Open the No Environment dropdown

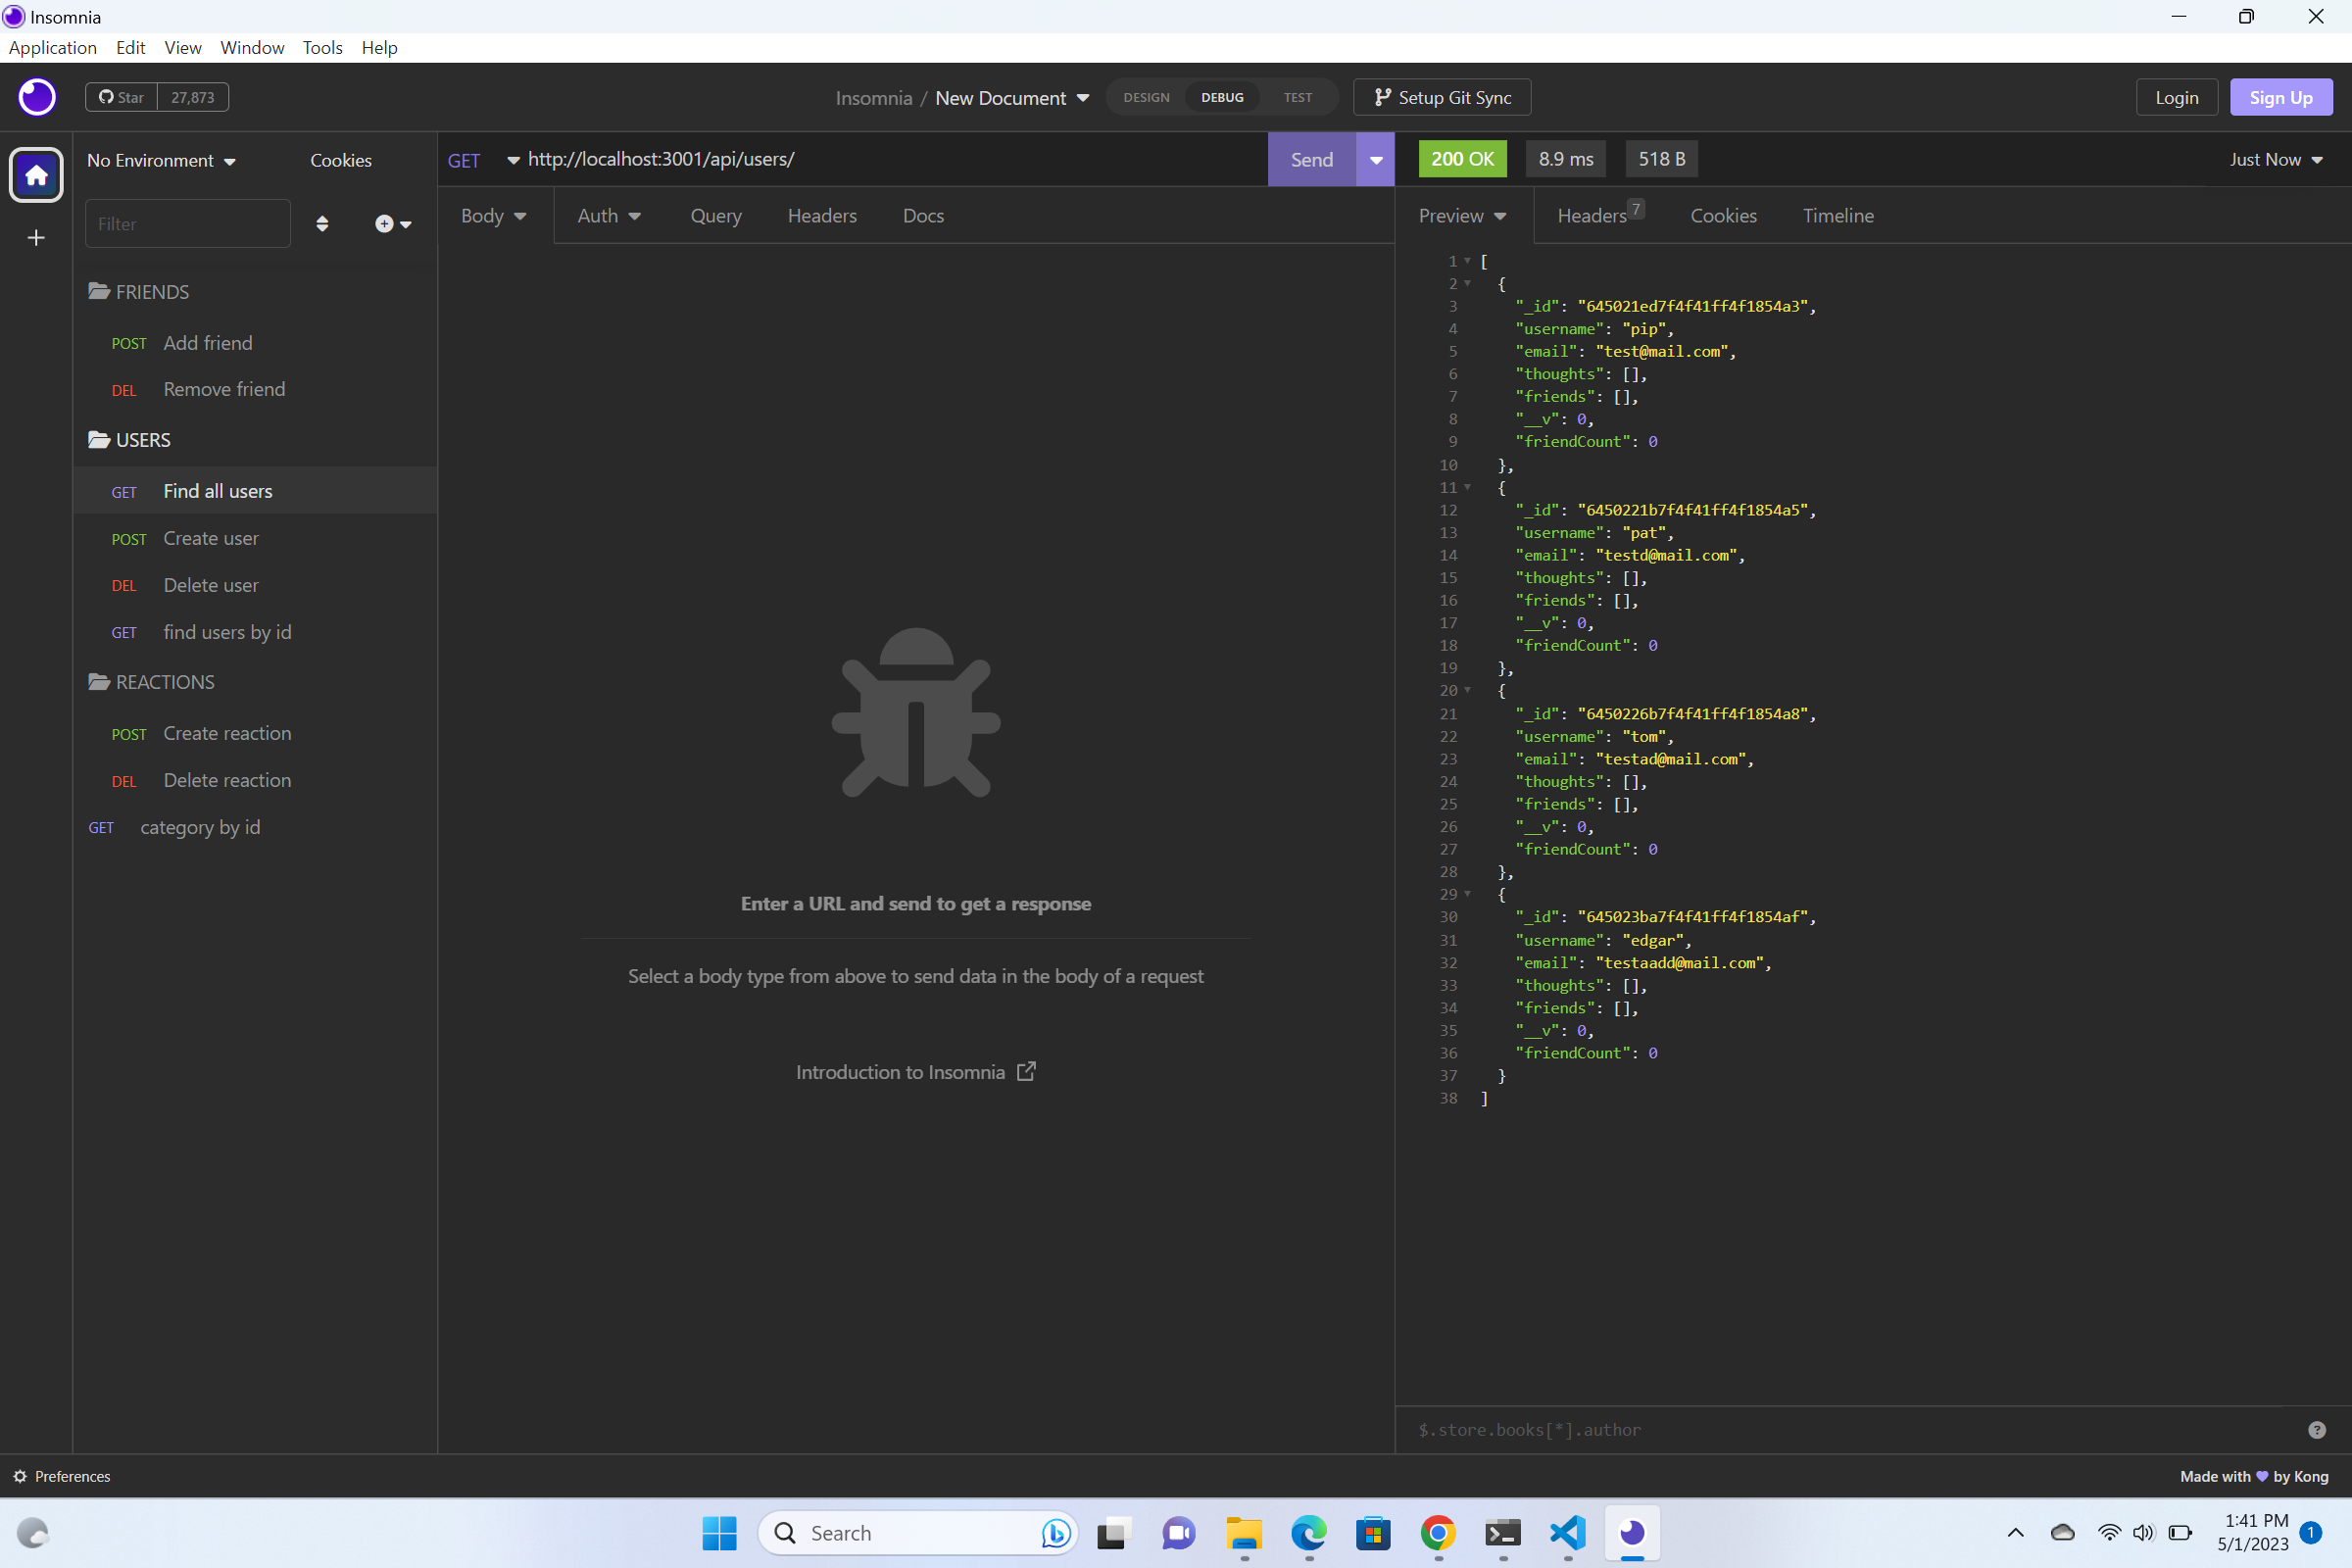pos(162,160)
